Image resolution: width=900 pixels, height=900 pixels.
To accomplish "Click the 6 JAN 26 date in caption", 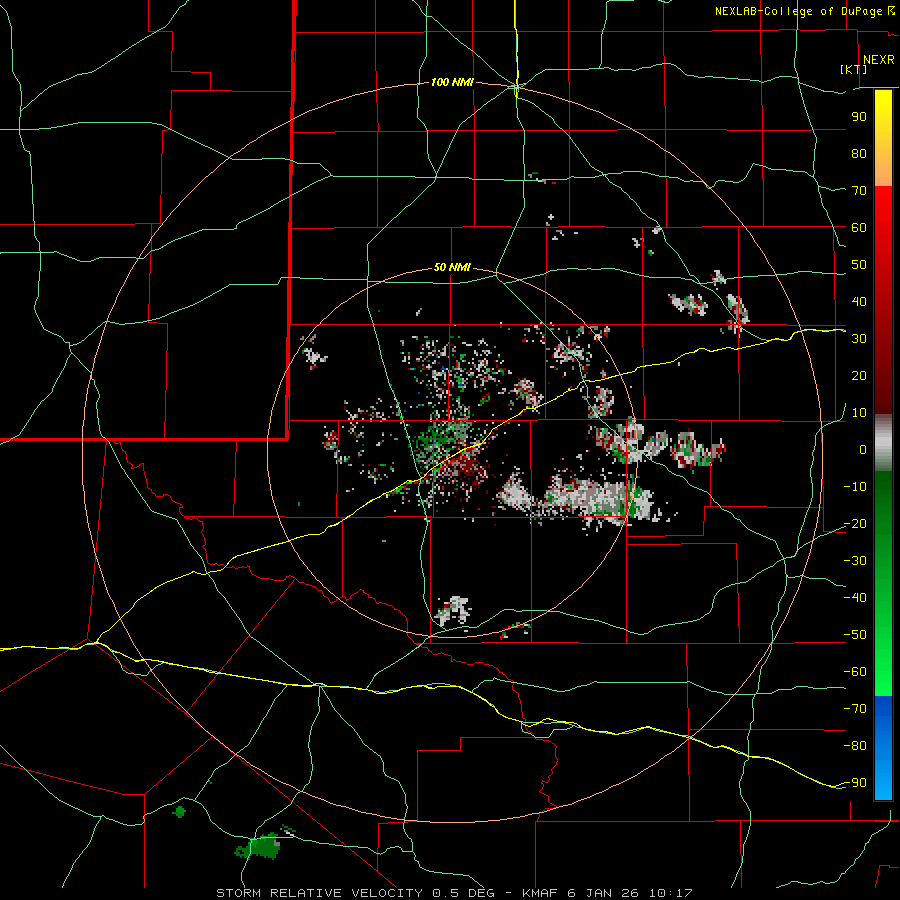I will point(604,893).
